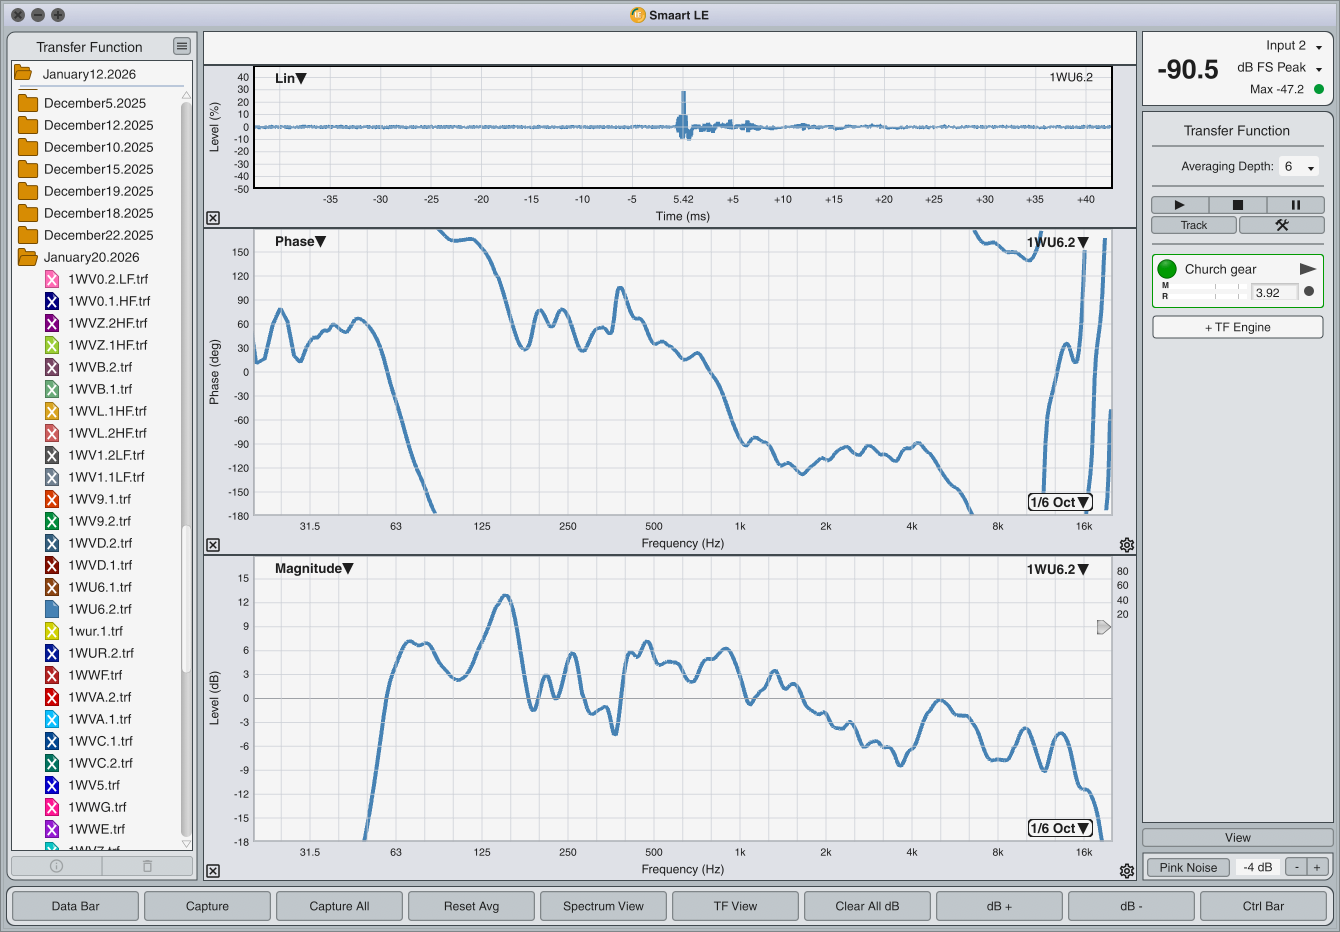Viewport: 1340px width, 932px height.
Task: Open Magnitude plot gear settings
Action: [1127, 871]
